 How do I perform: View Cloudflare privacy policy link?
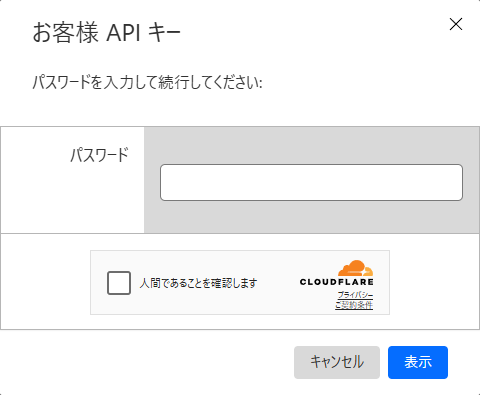pos(355,295)
